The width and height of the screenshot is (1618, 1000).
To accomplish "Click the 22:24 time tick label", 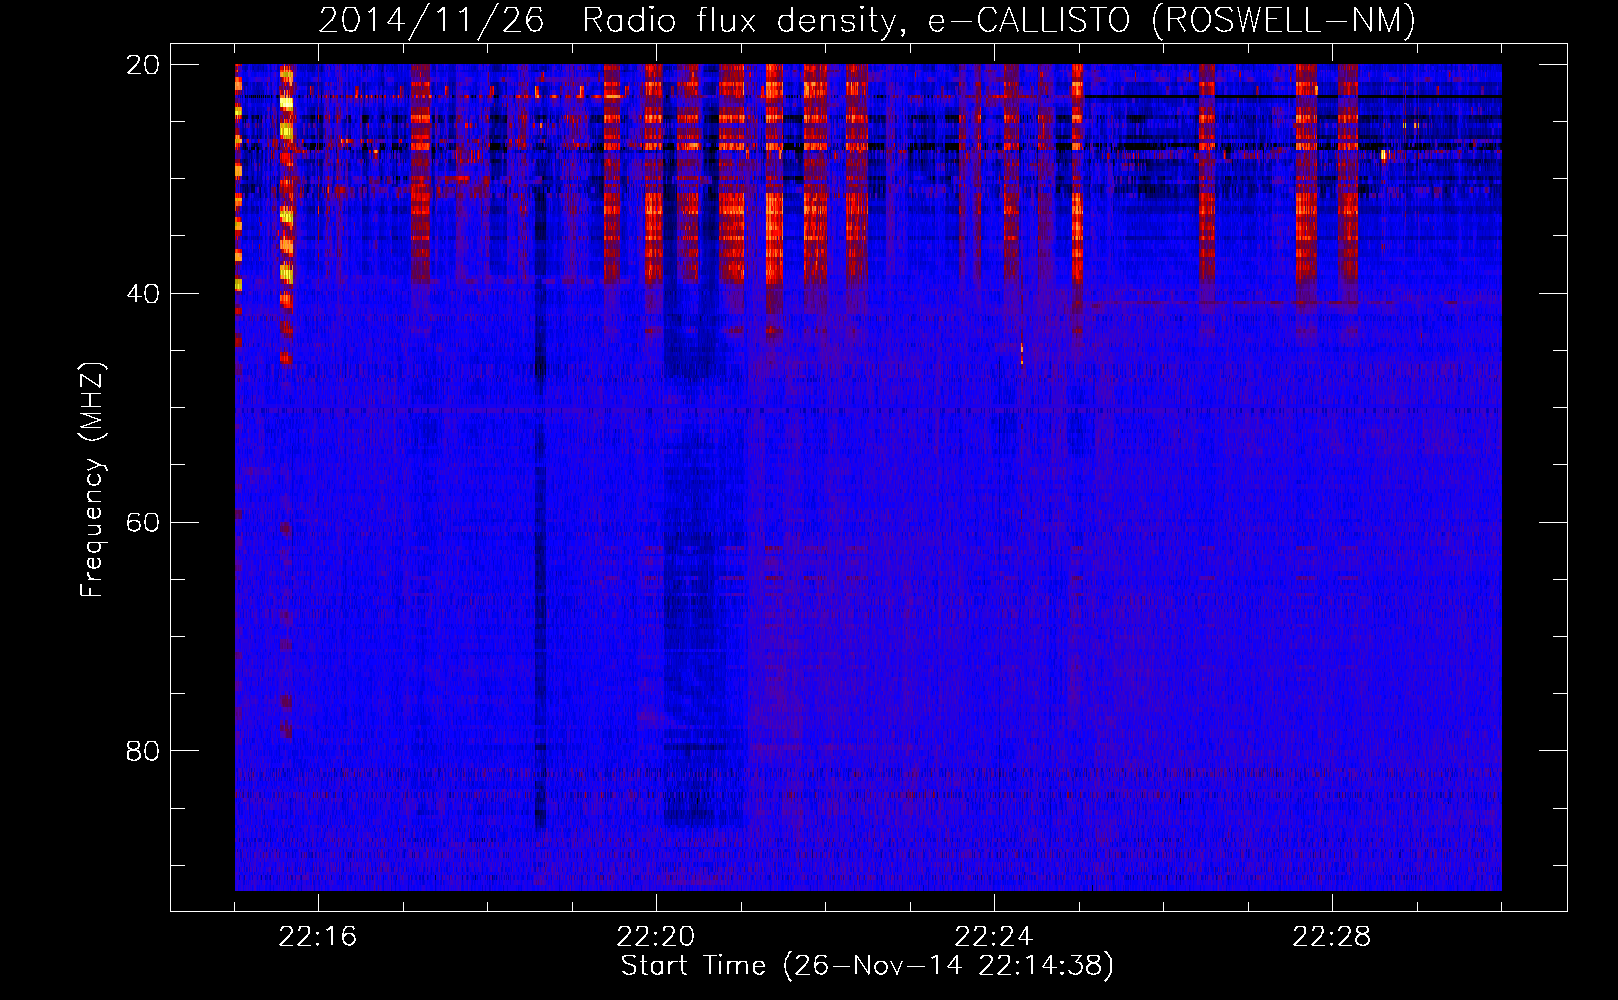I will click(x=994, y=937).
